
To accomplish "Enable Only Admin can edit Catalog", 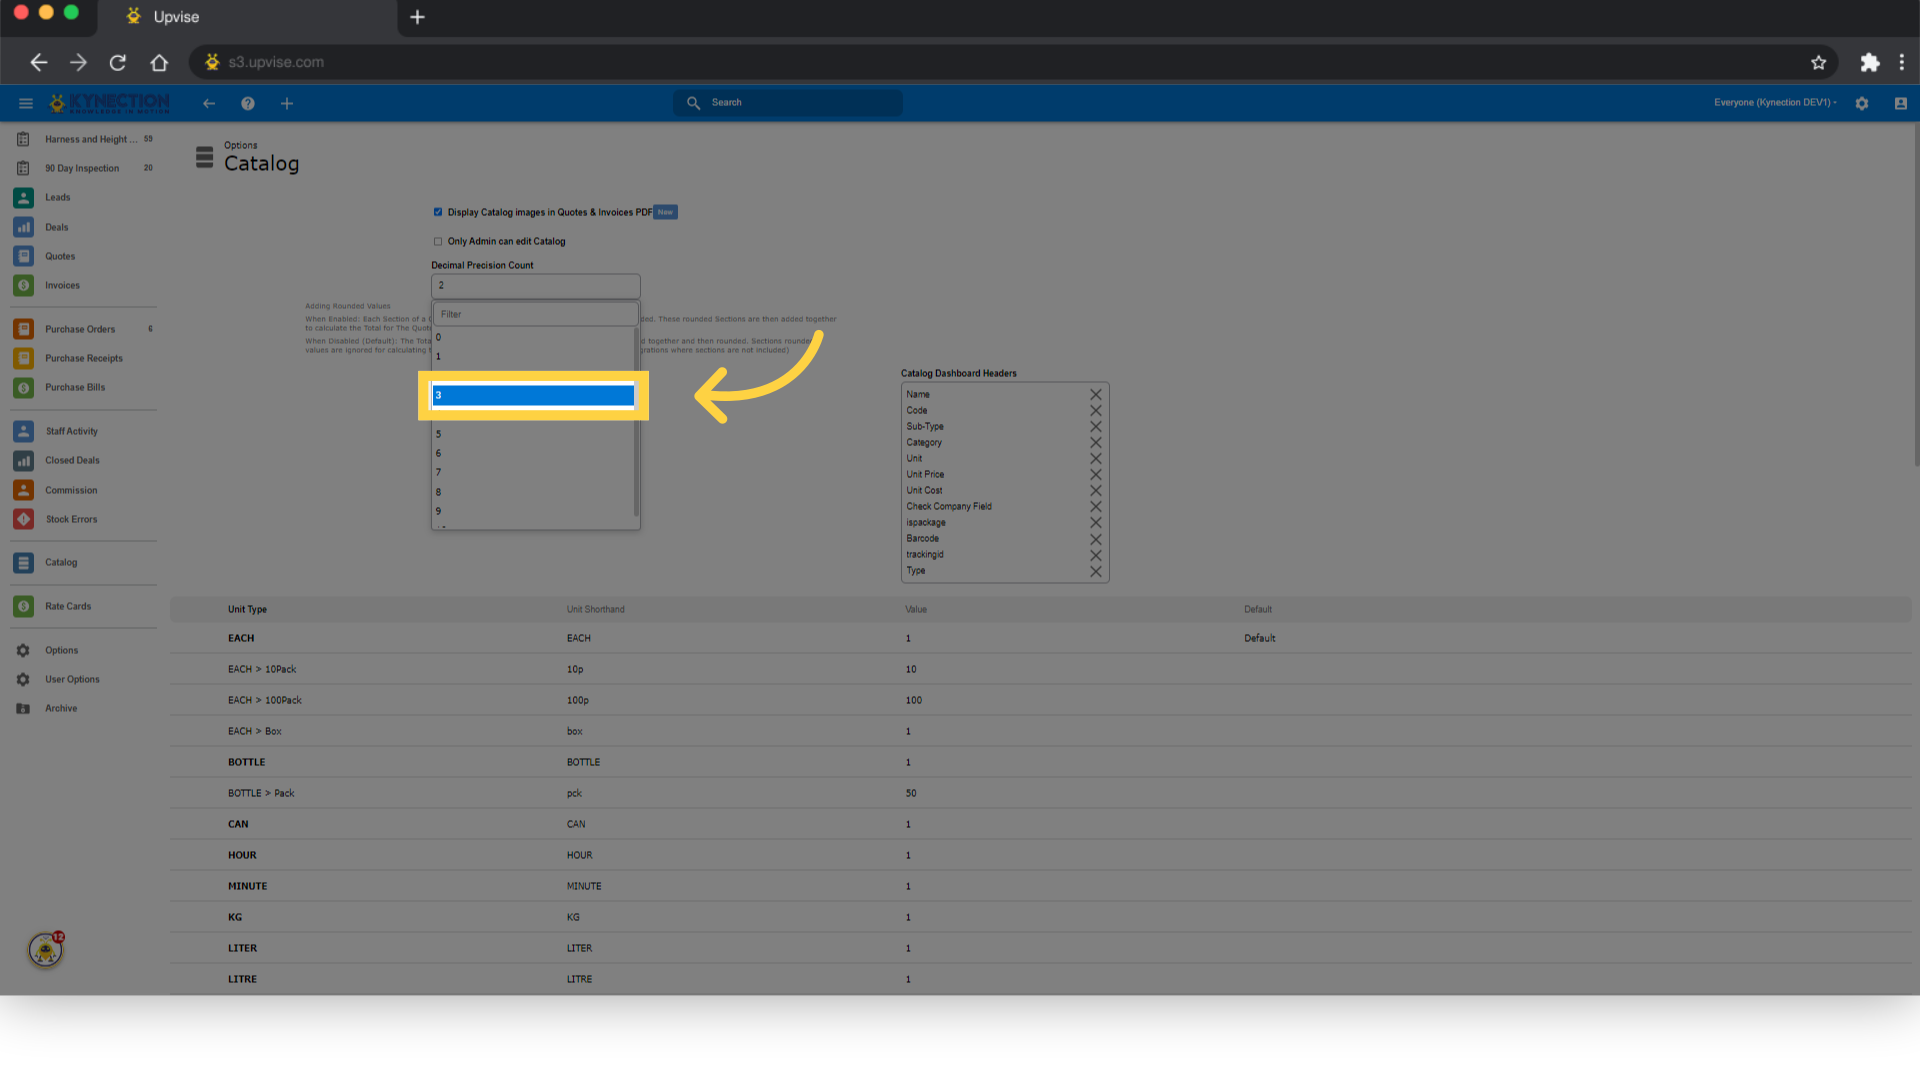I will point(438,241).
